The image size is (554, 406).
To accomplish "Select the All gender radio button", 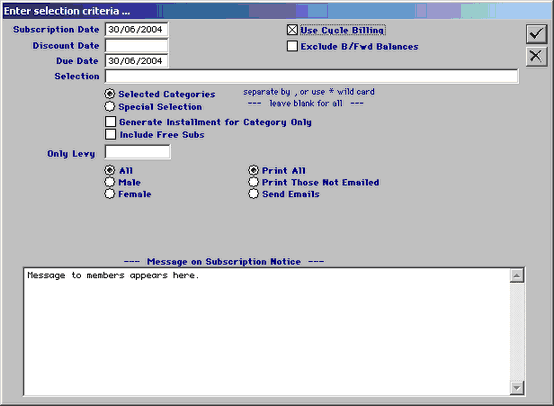I will click(x=110, y=170).
